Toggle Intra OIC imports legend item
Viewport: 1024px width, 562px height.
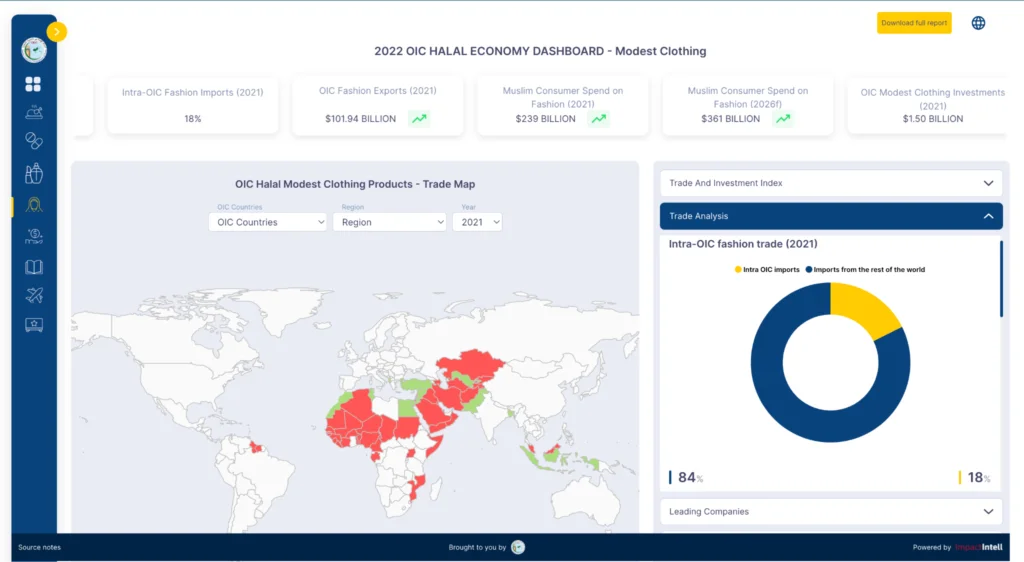tap(767, 270)
